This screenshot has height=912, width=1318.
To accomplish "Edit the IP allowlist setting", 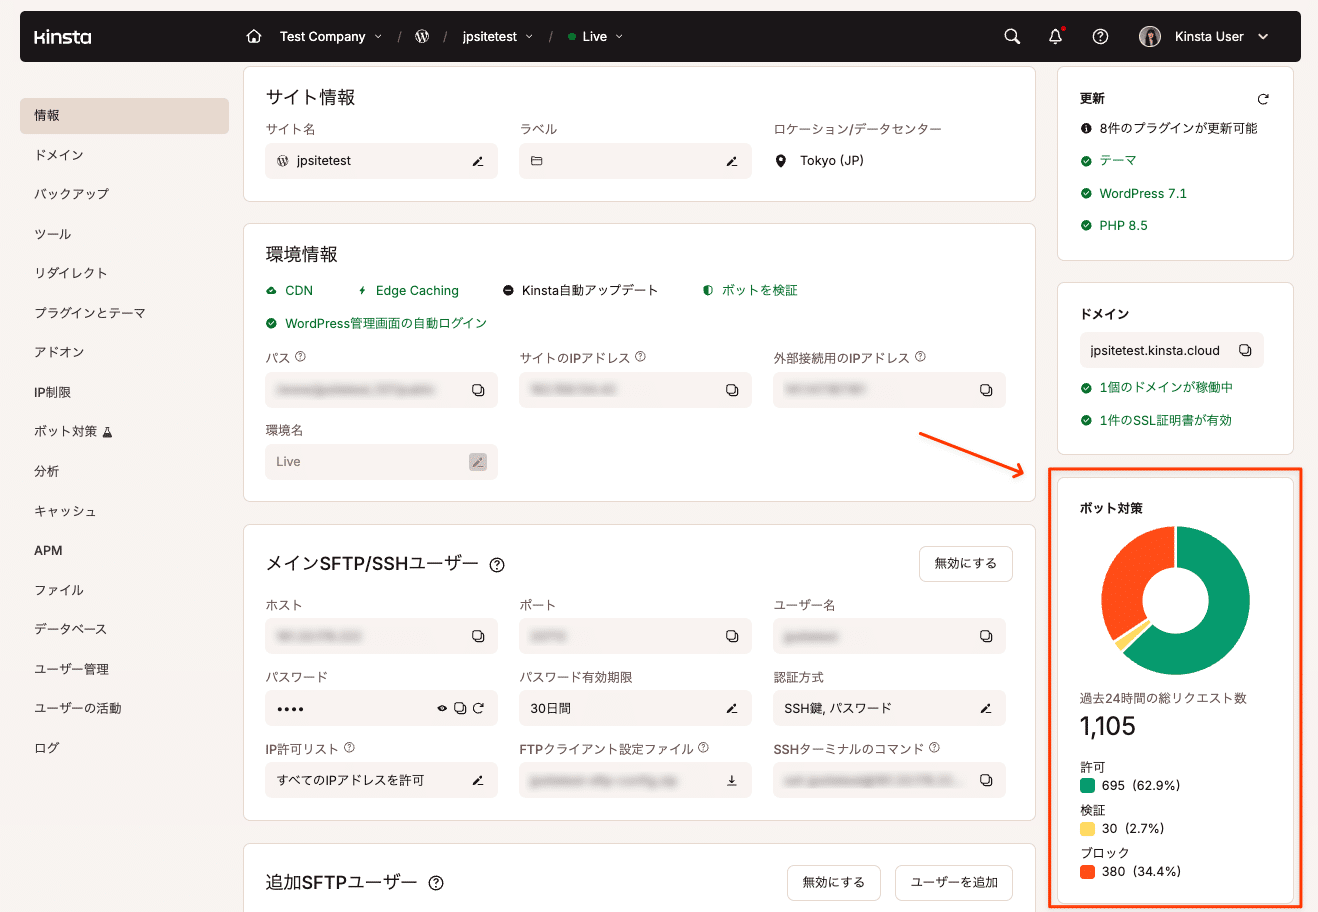I will click(x=478, y=780).
